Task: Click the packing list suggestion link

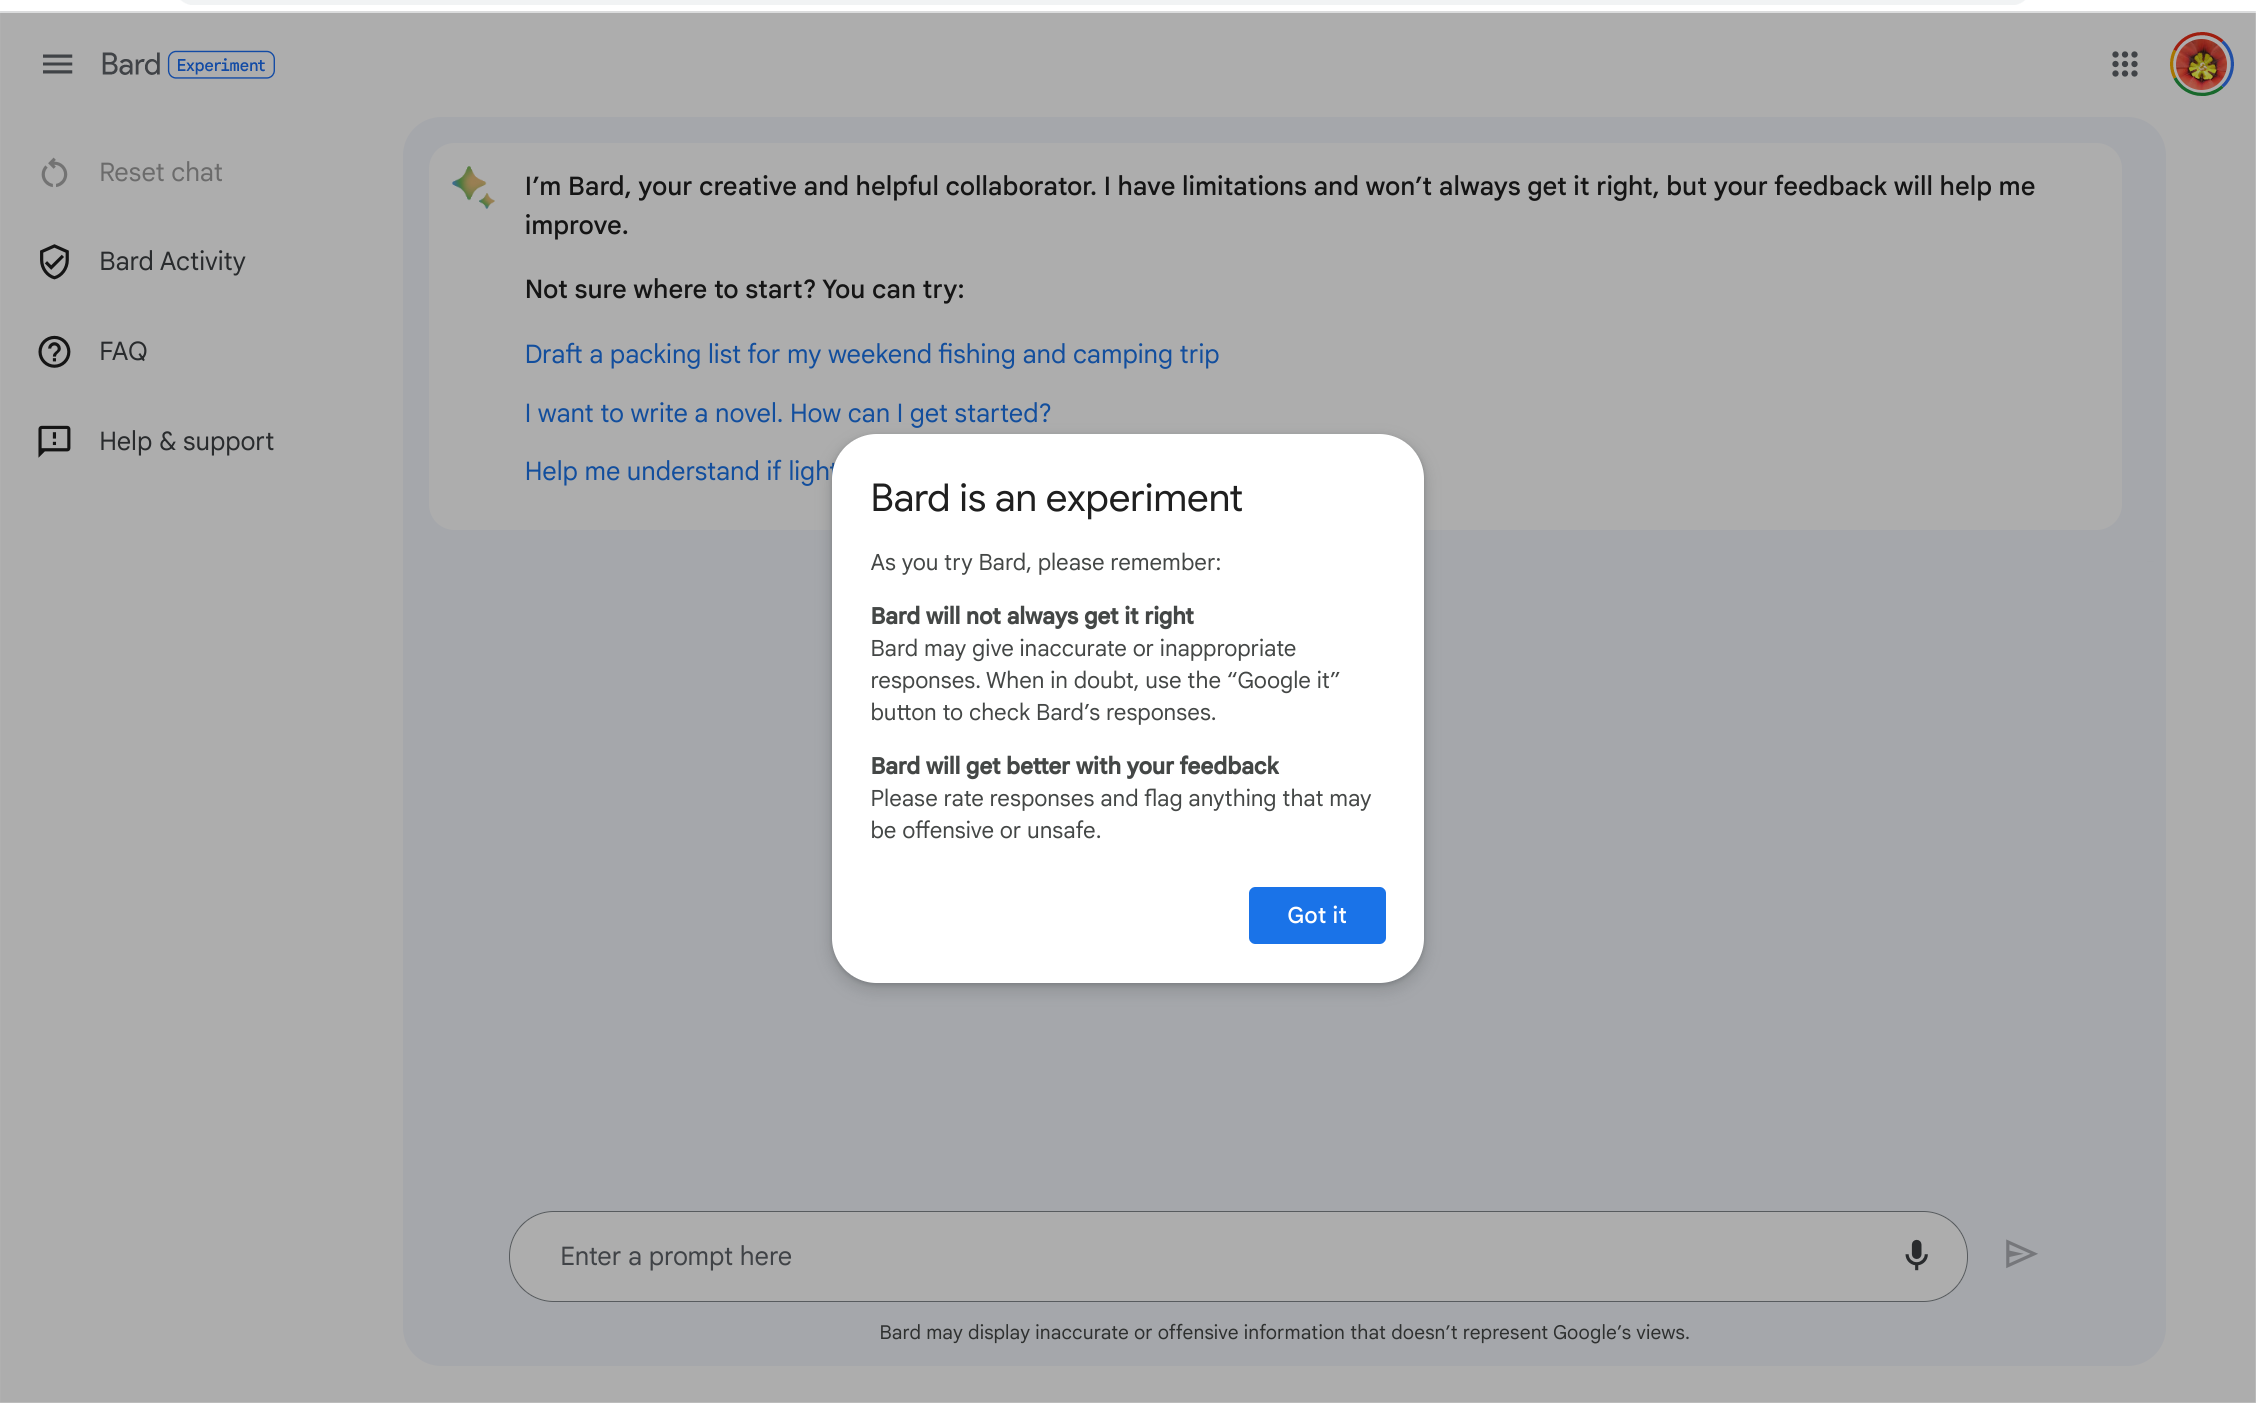Action: point(871,354)
